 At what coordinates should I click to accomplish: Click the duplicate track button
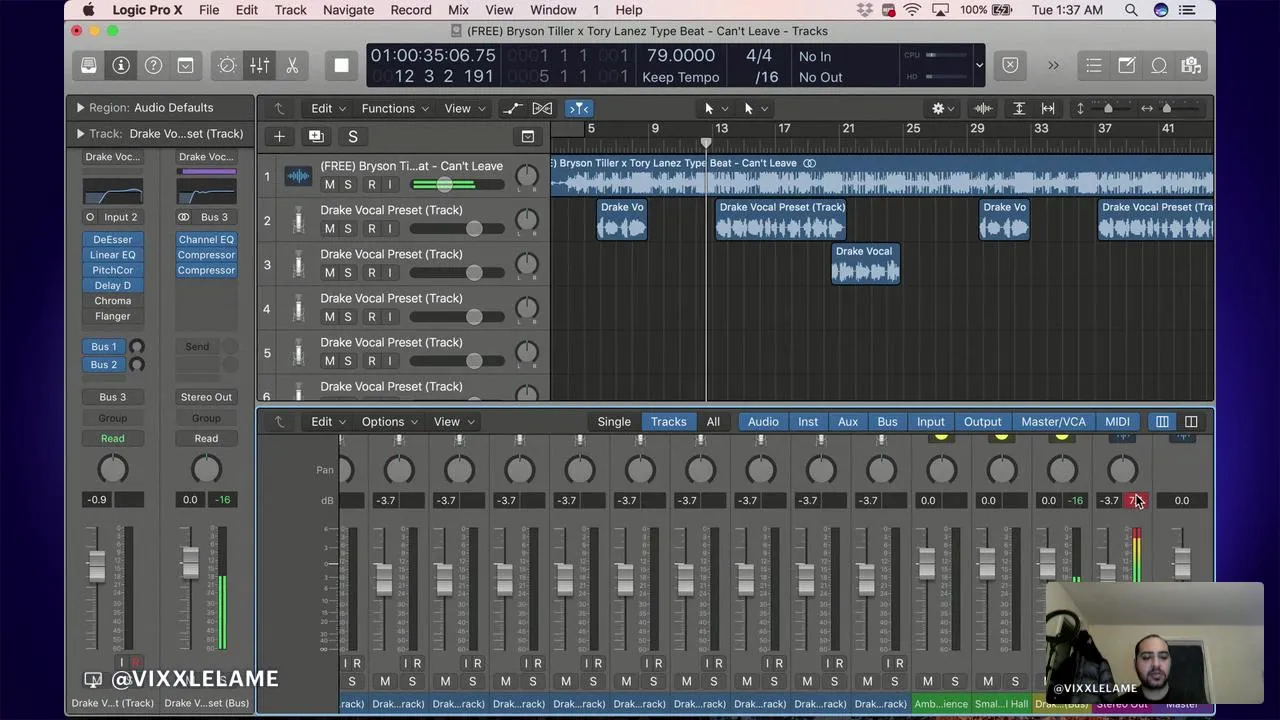[x=316, y=136]
